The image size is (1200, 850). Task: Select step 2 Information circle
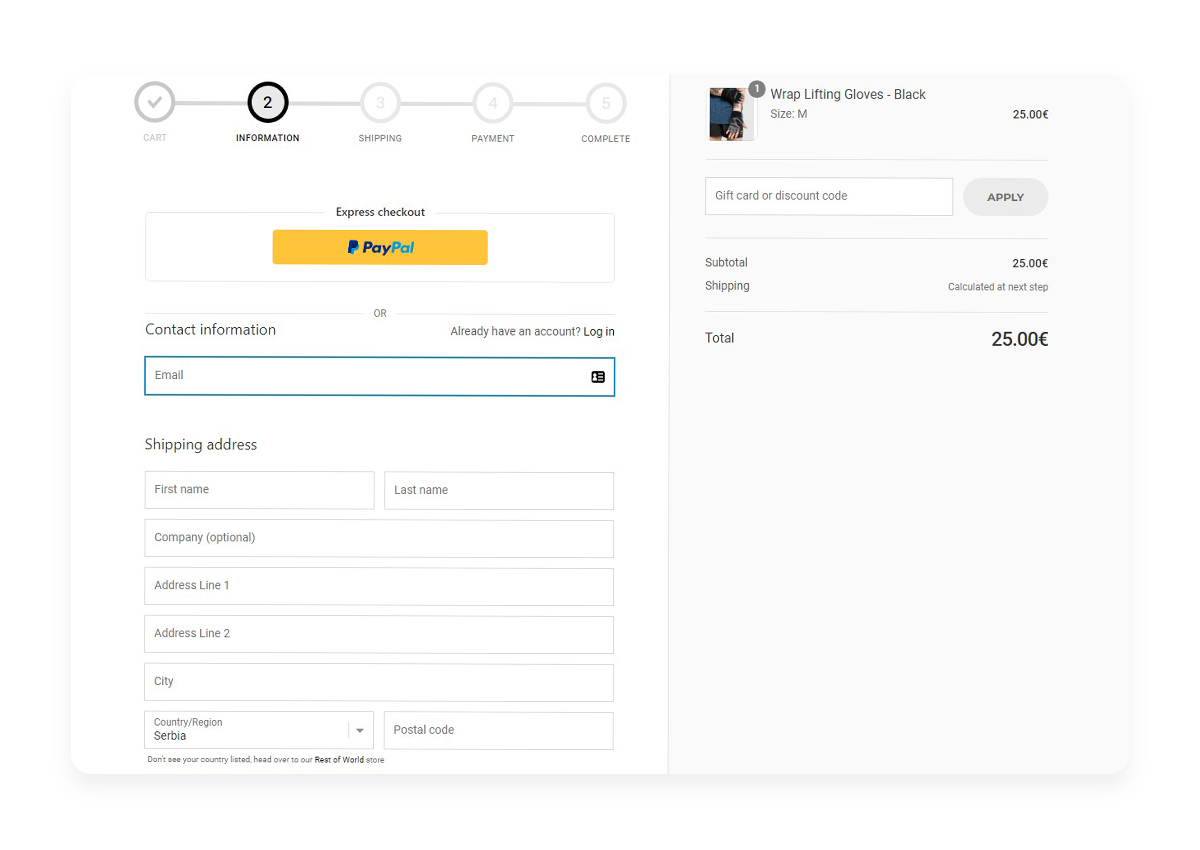pos(267,102)
